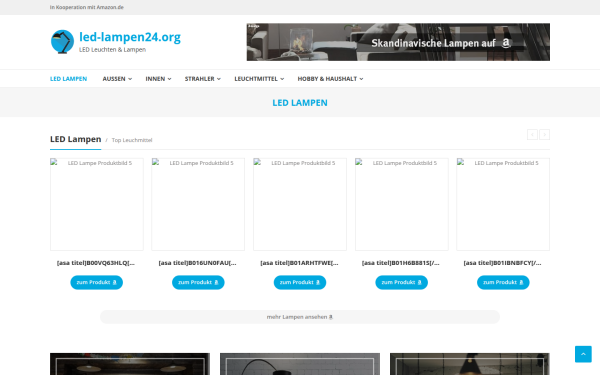Click zum Produkt button under B01IBNBFCY
Viewport: 600px width, 375px height.
(x=503, y=282)
